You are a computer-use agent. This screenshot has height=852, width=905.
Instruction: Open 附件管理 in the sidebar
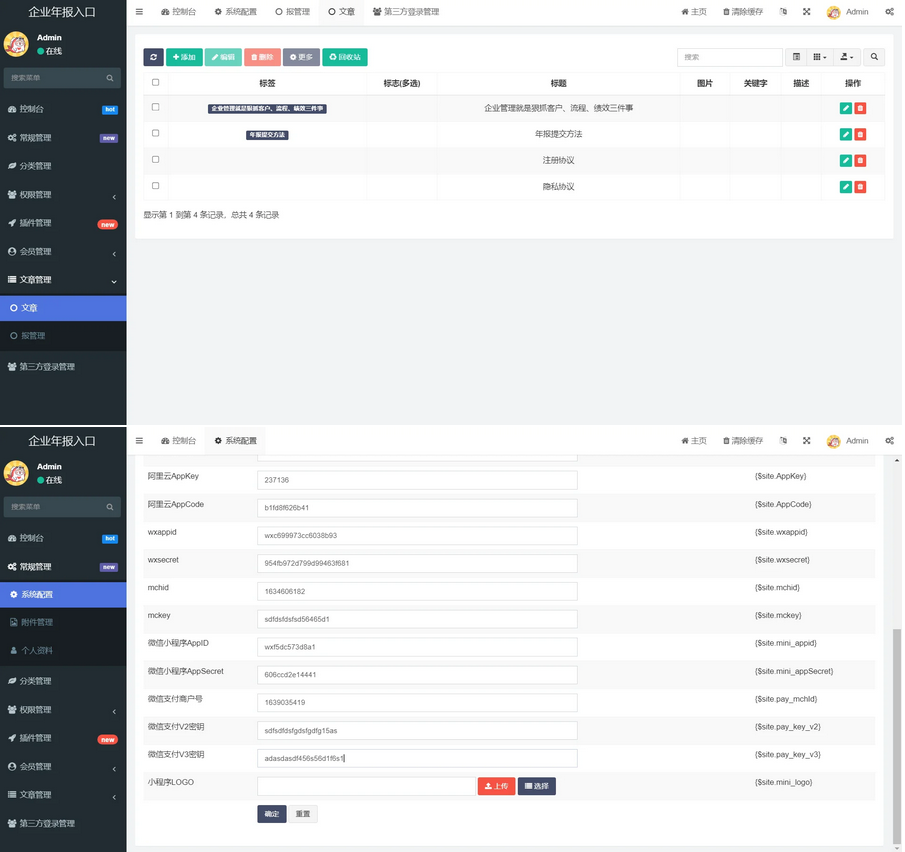(x=37, y=622)
